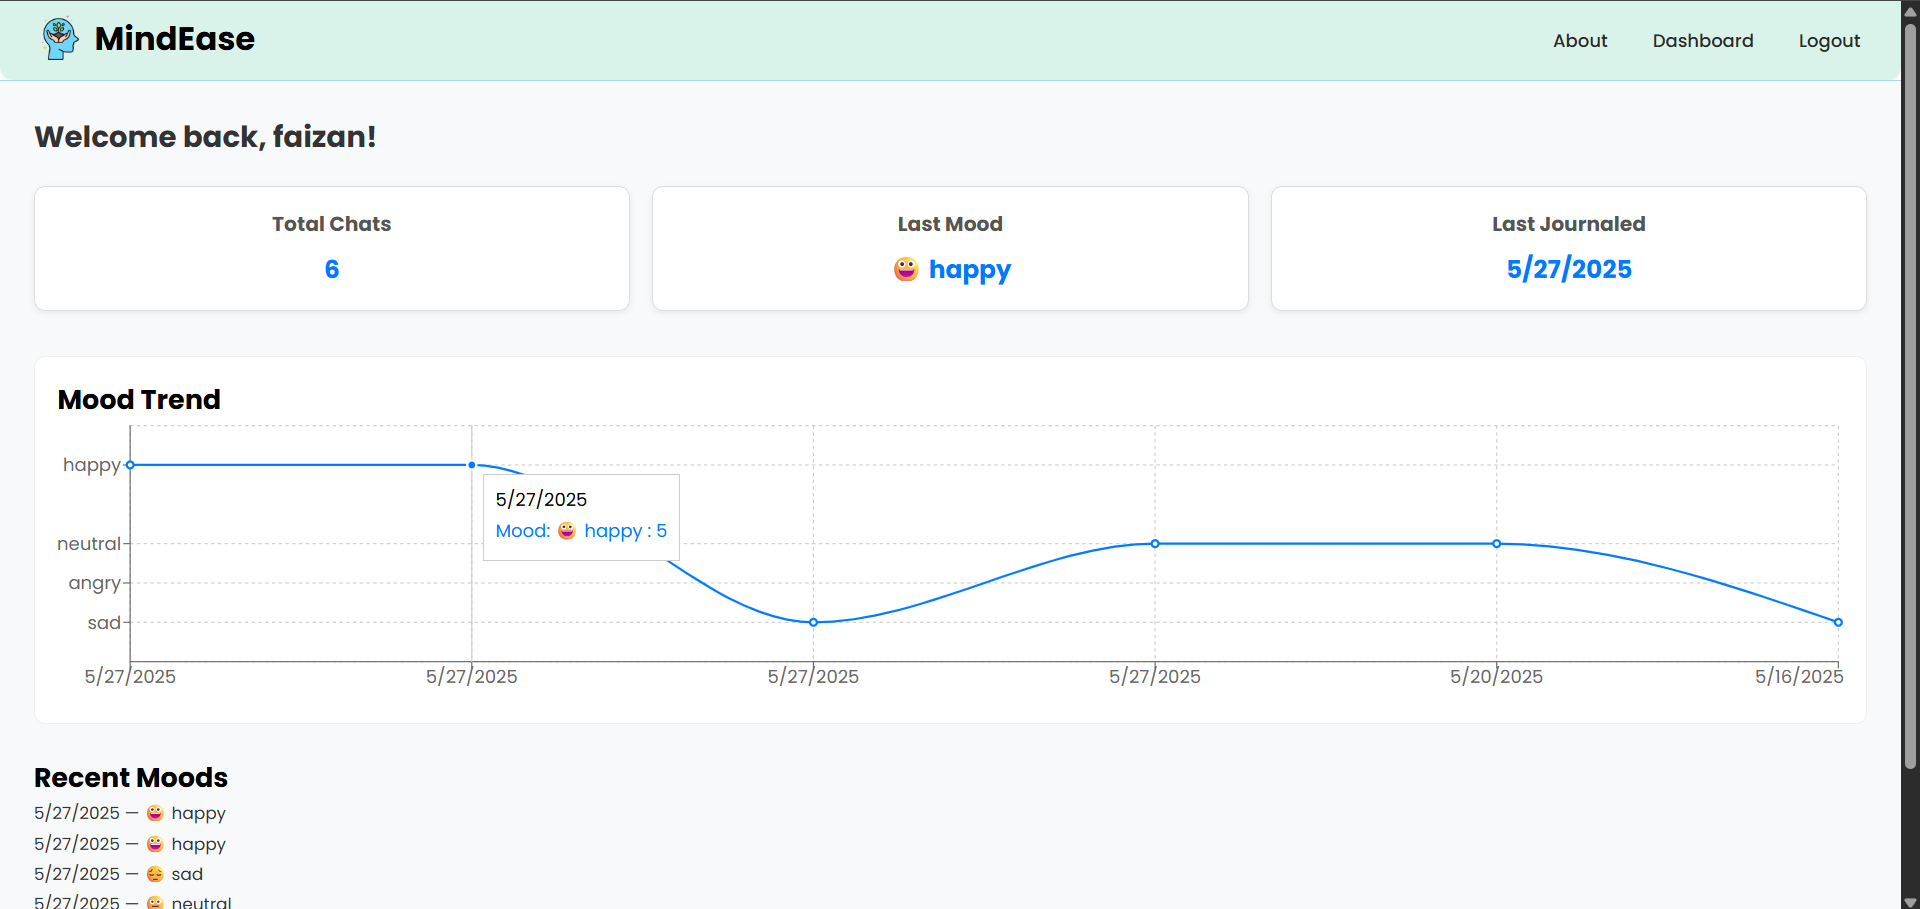
Task: Click the MindEase brain logo icon
Action: tap(60, 39)
